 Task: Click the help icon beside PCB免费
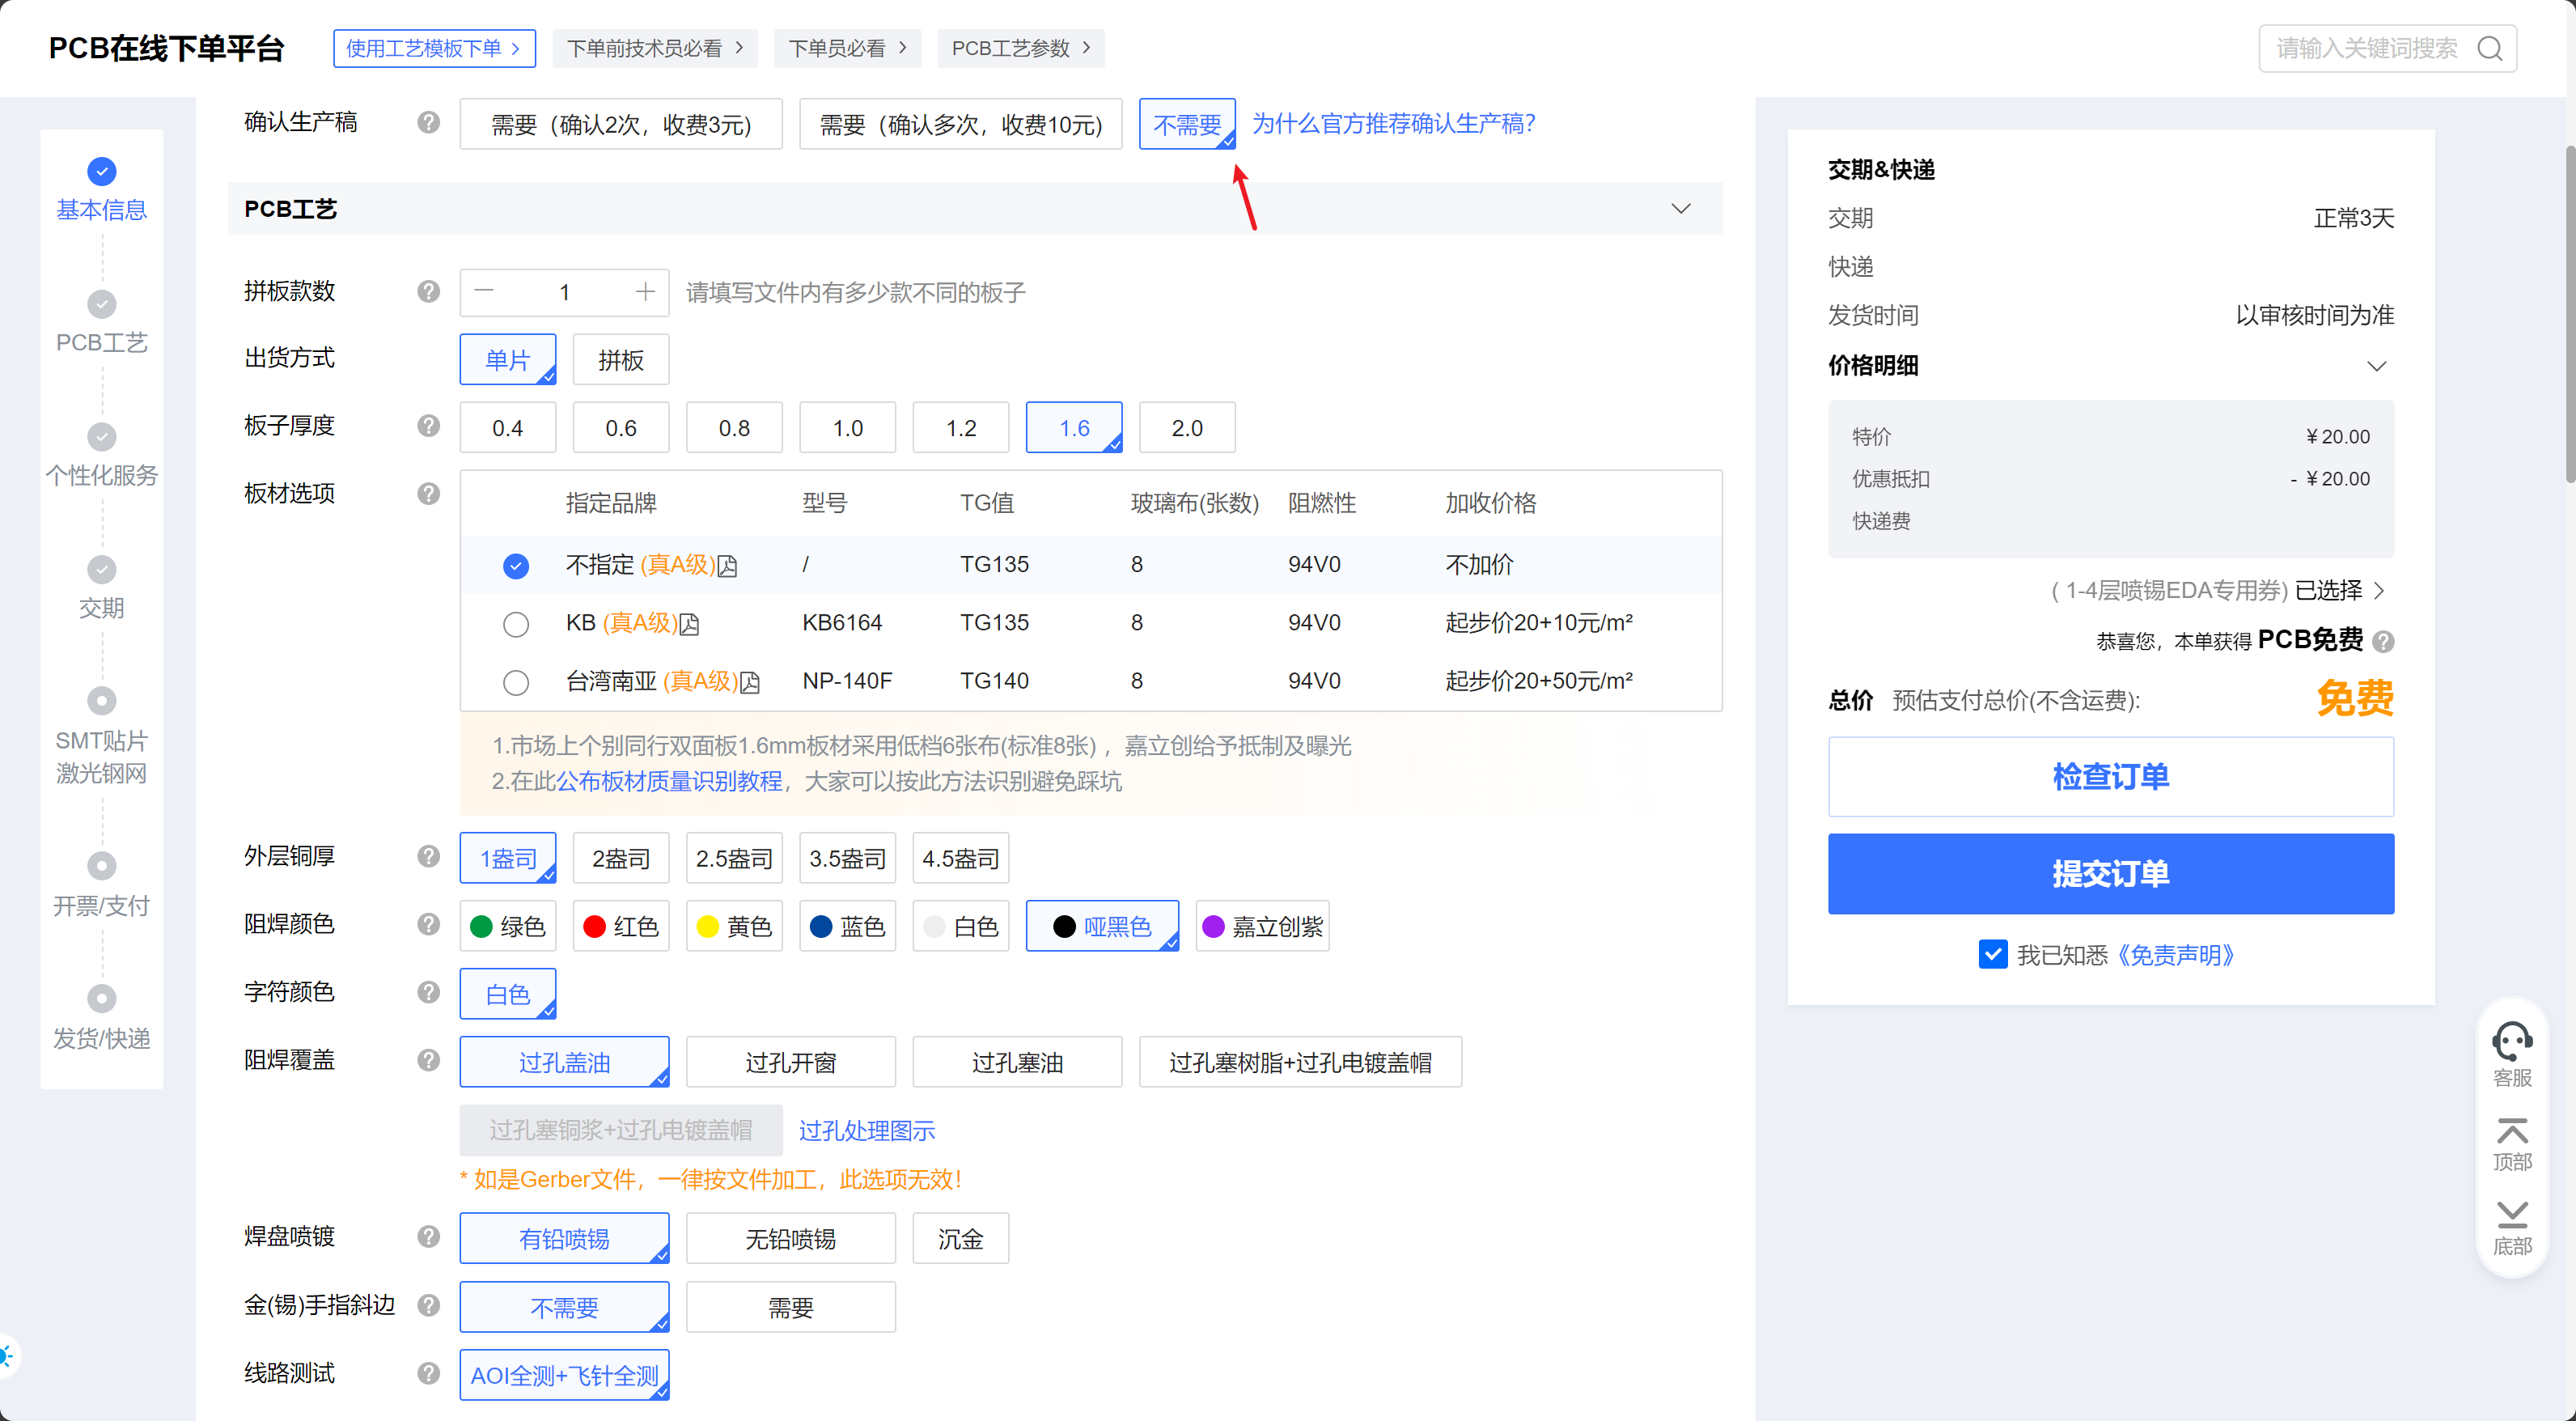pos(2383,642)
